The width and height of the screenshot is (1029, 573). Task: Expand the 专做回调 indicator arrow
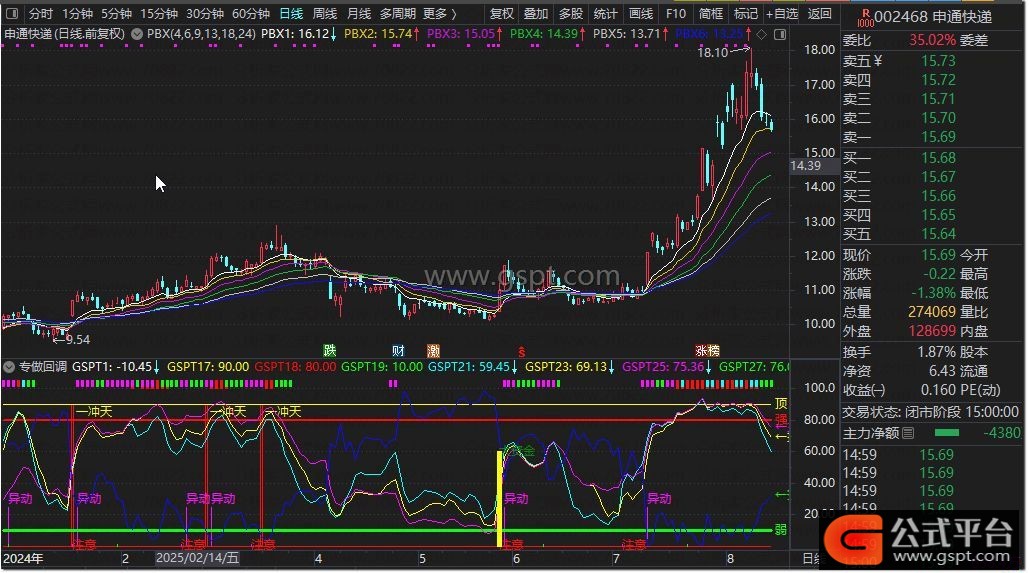point(9,367)
